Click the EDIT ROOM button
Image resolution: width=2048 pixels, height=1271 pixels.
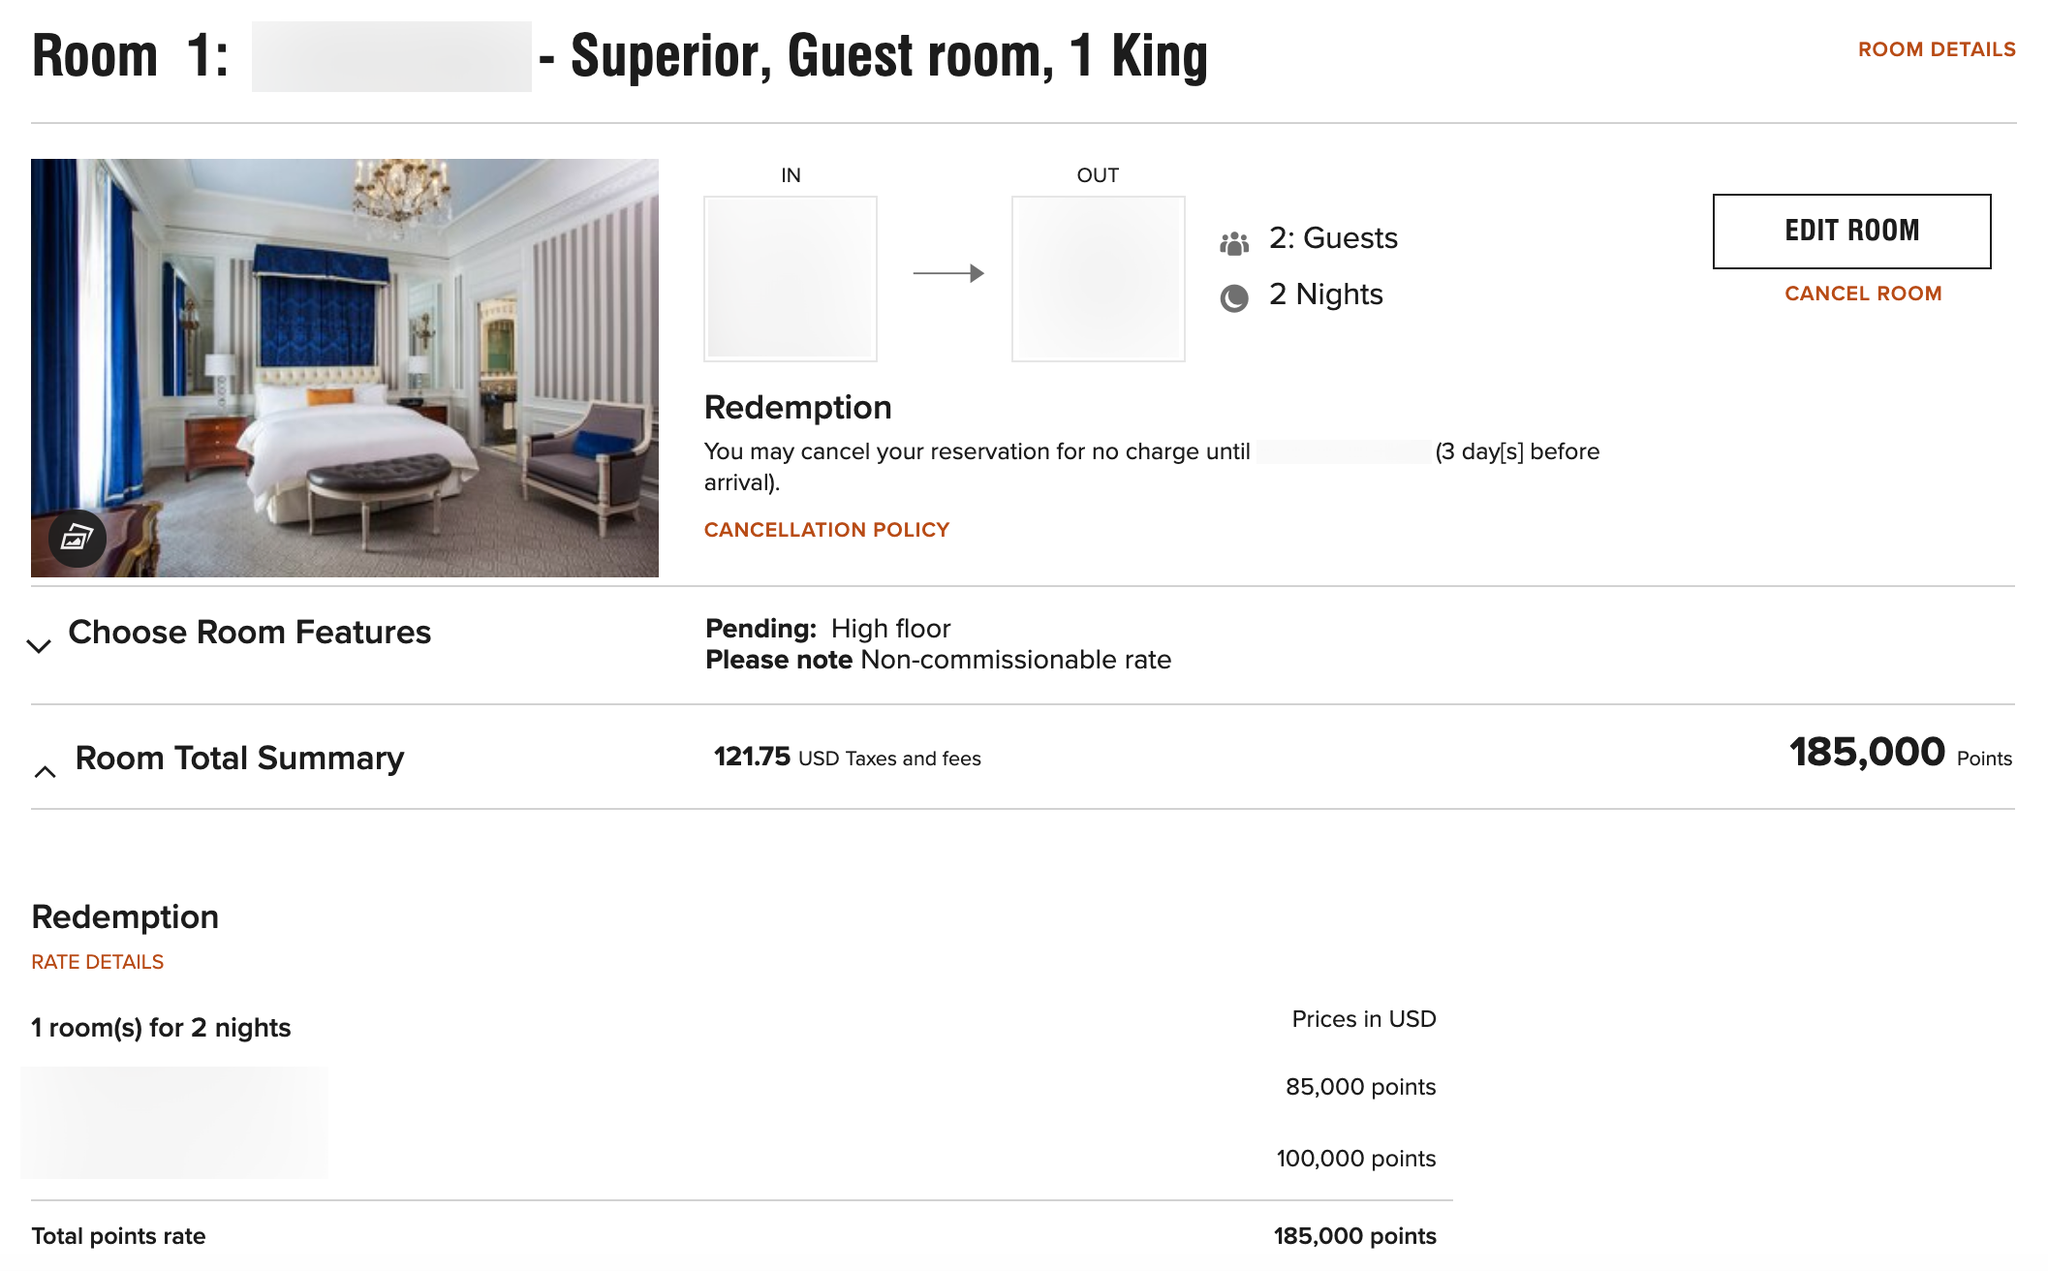click(1851, 230)
